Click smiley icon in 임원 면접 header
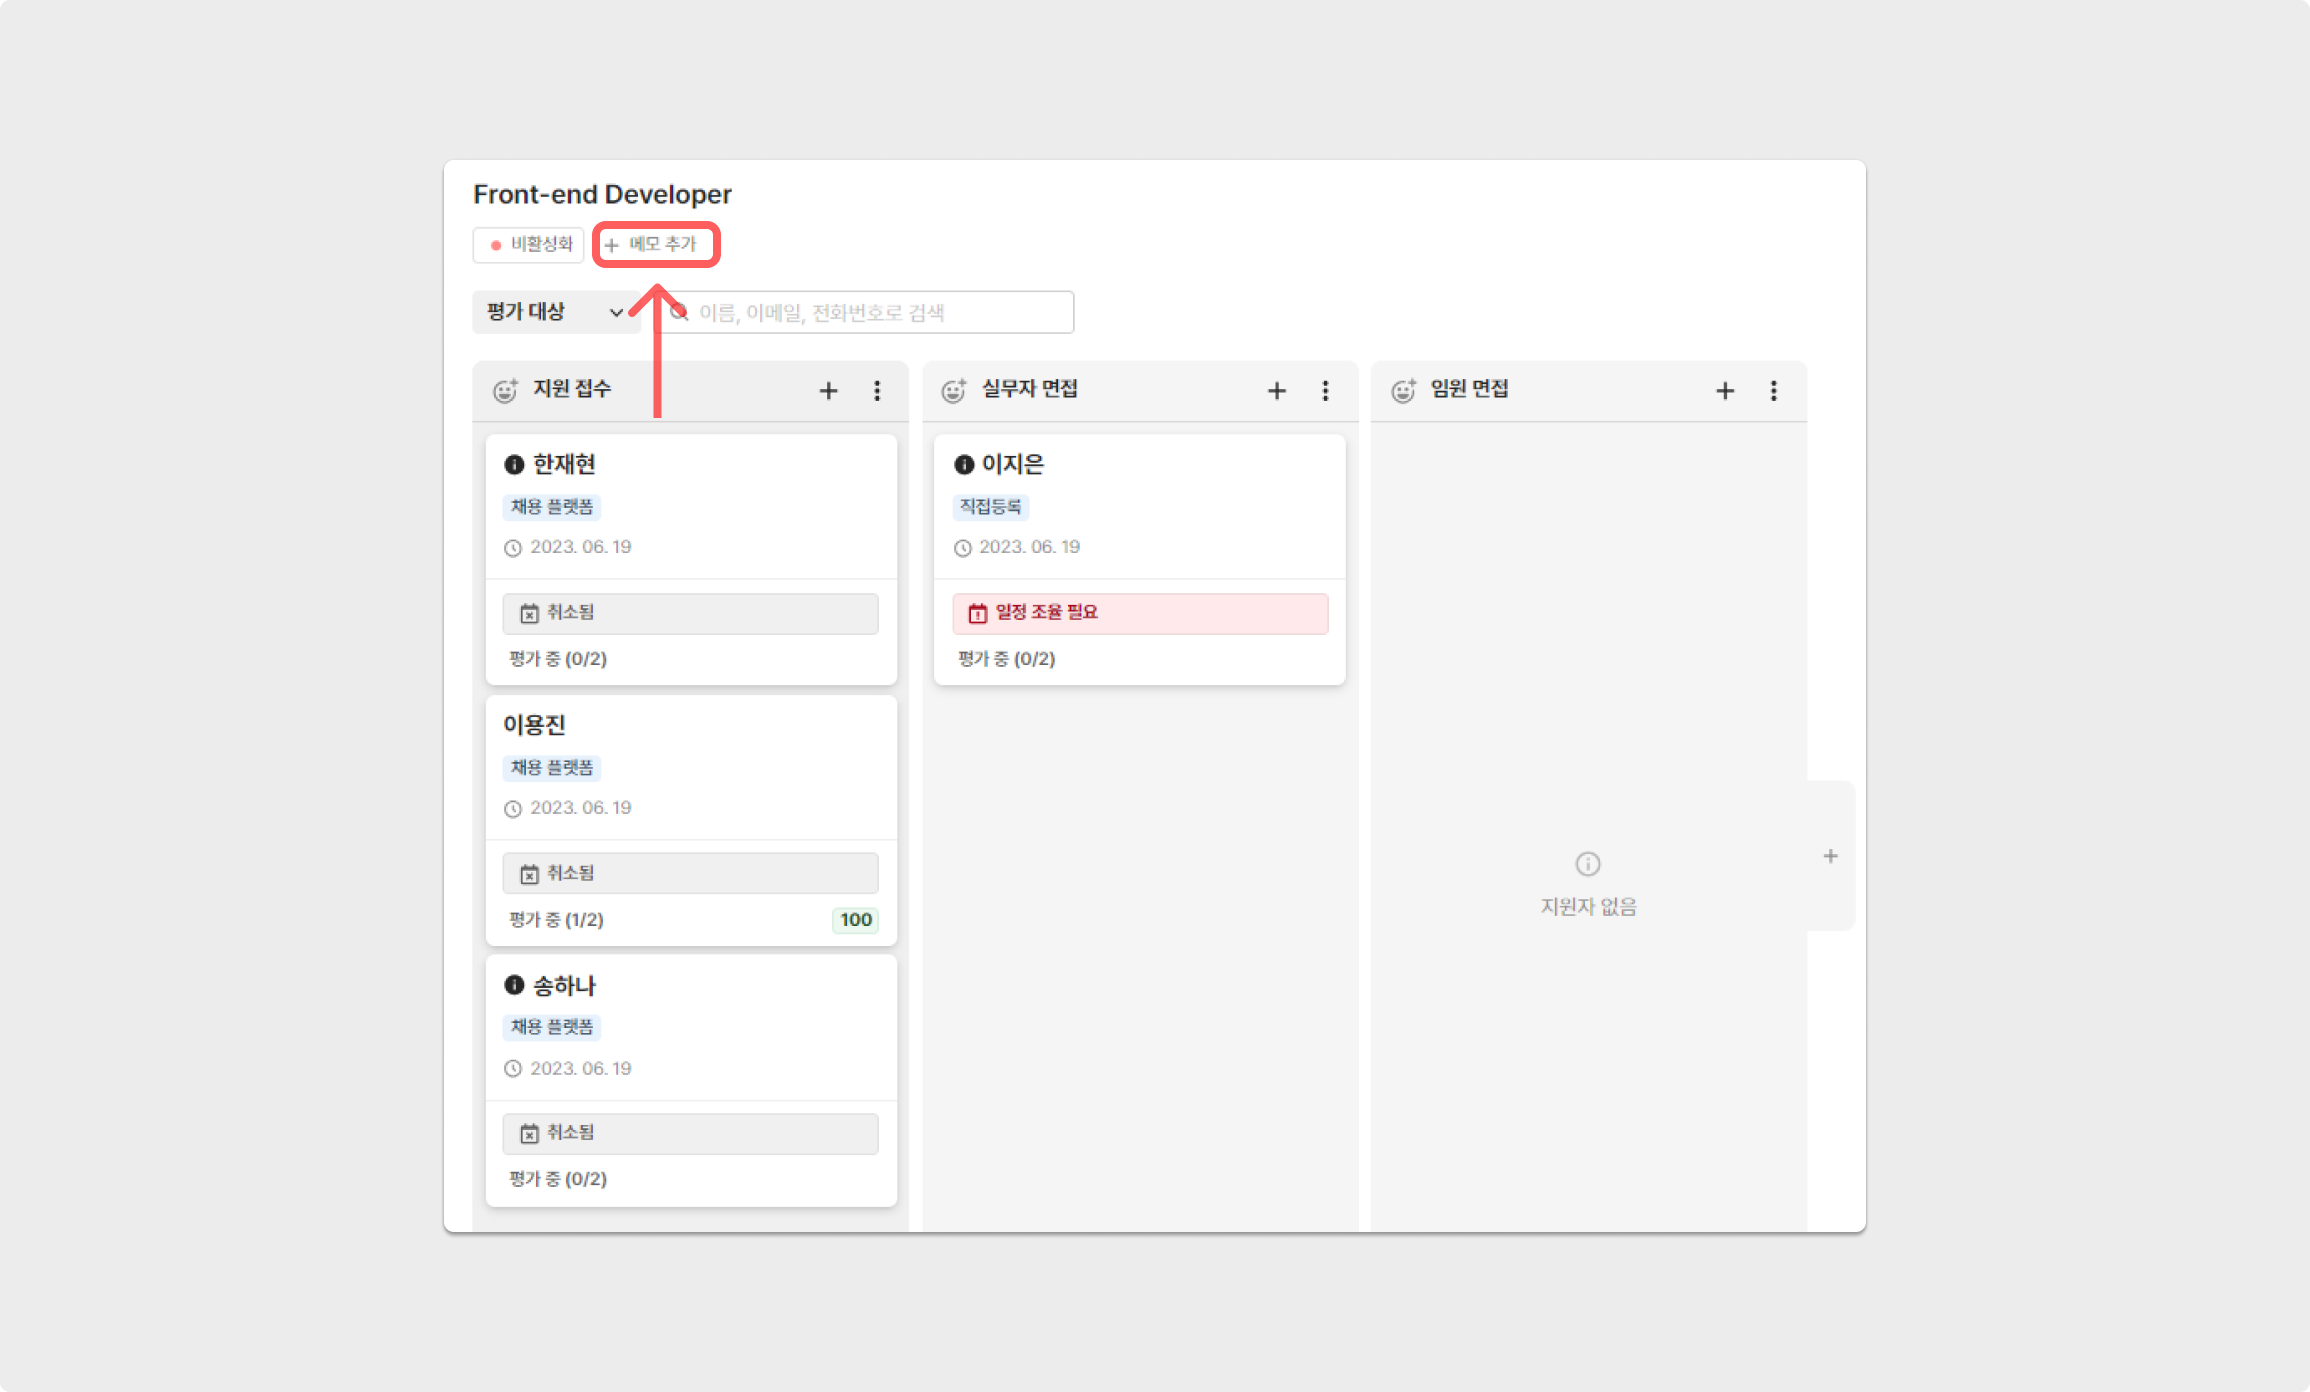The height and width of the screenshot is (1392, 2310). coord(1403,390)
